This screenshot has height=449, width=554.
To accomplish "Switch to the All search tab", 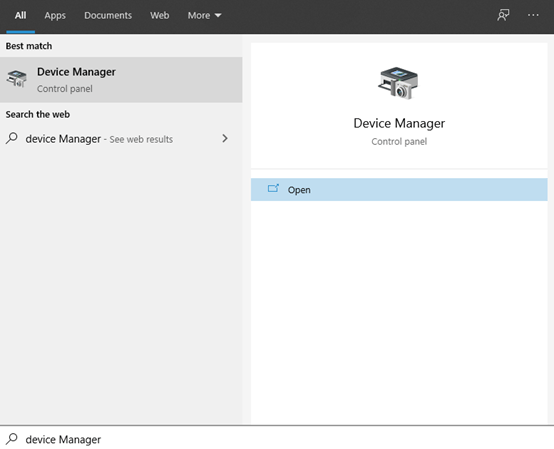I will tap(20, 16).
